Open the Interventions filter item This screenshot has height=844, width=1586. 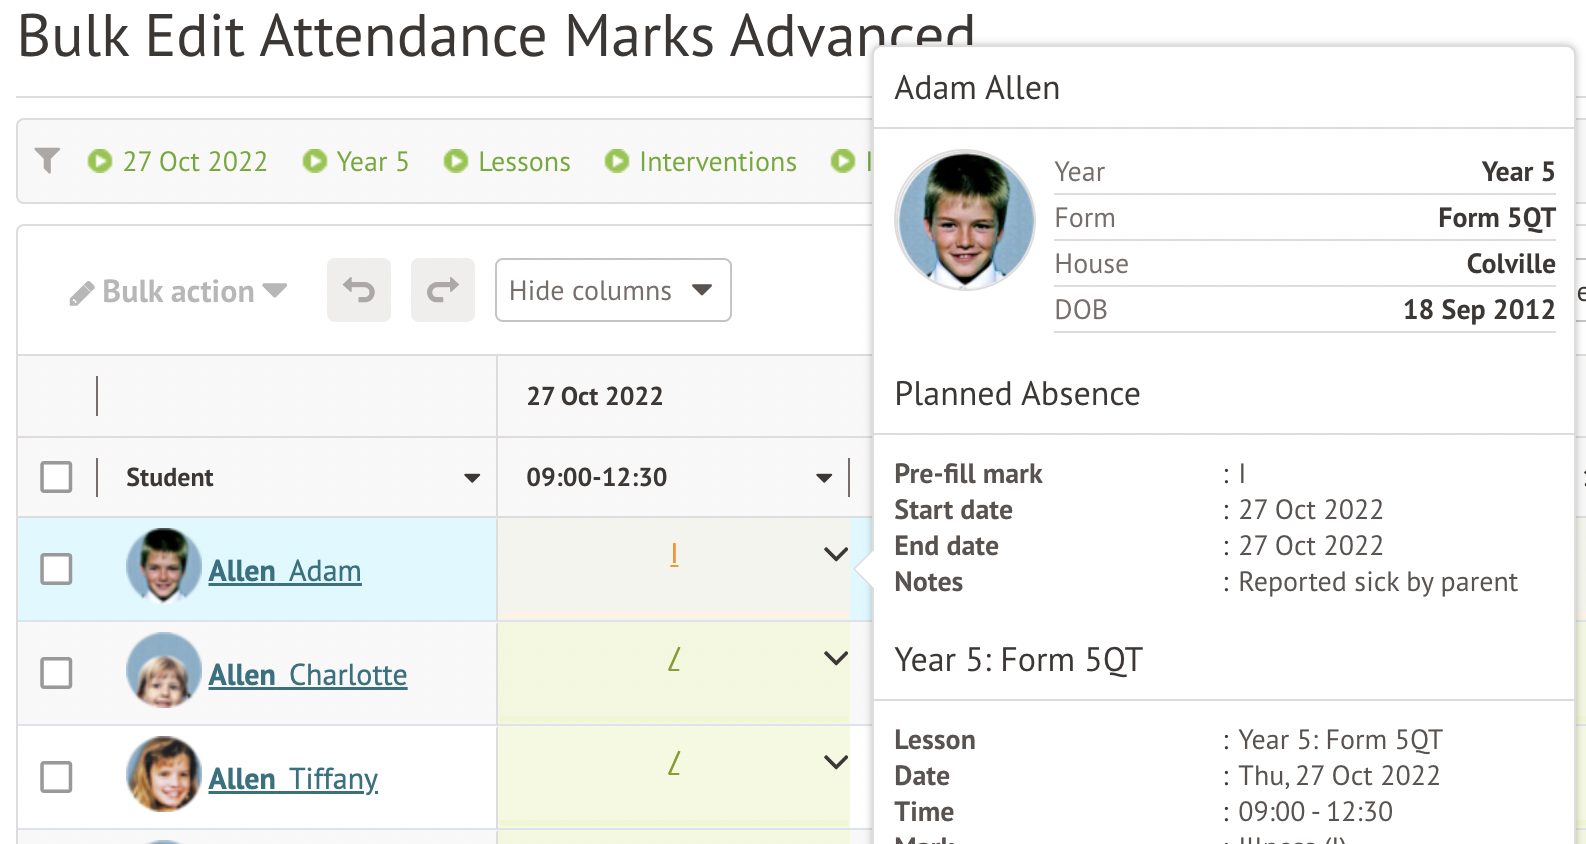click(718, 162)
